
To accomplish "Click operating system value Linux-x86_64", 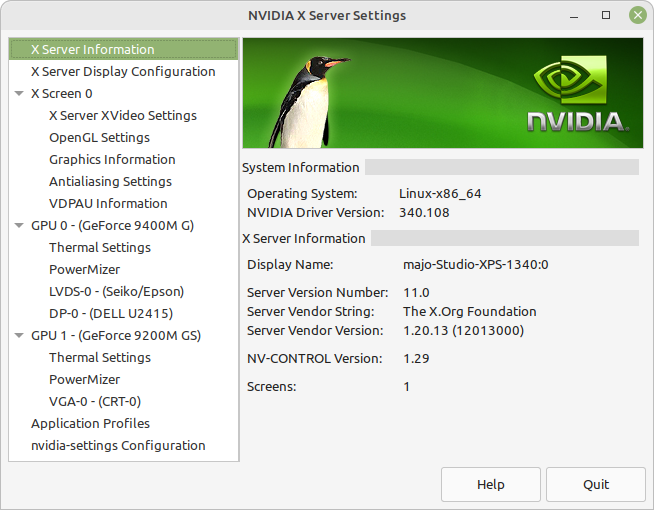I will (x=440, y=194).
